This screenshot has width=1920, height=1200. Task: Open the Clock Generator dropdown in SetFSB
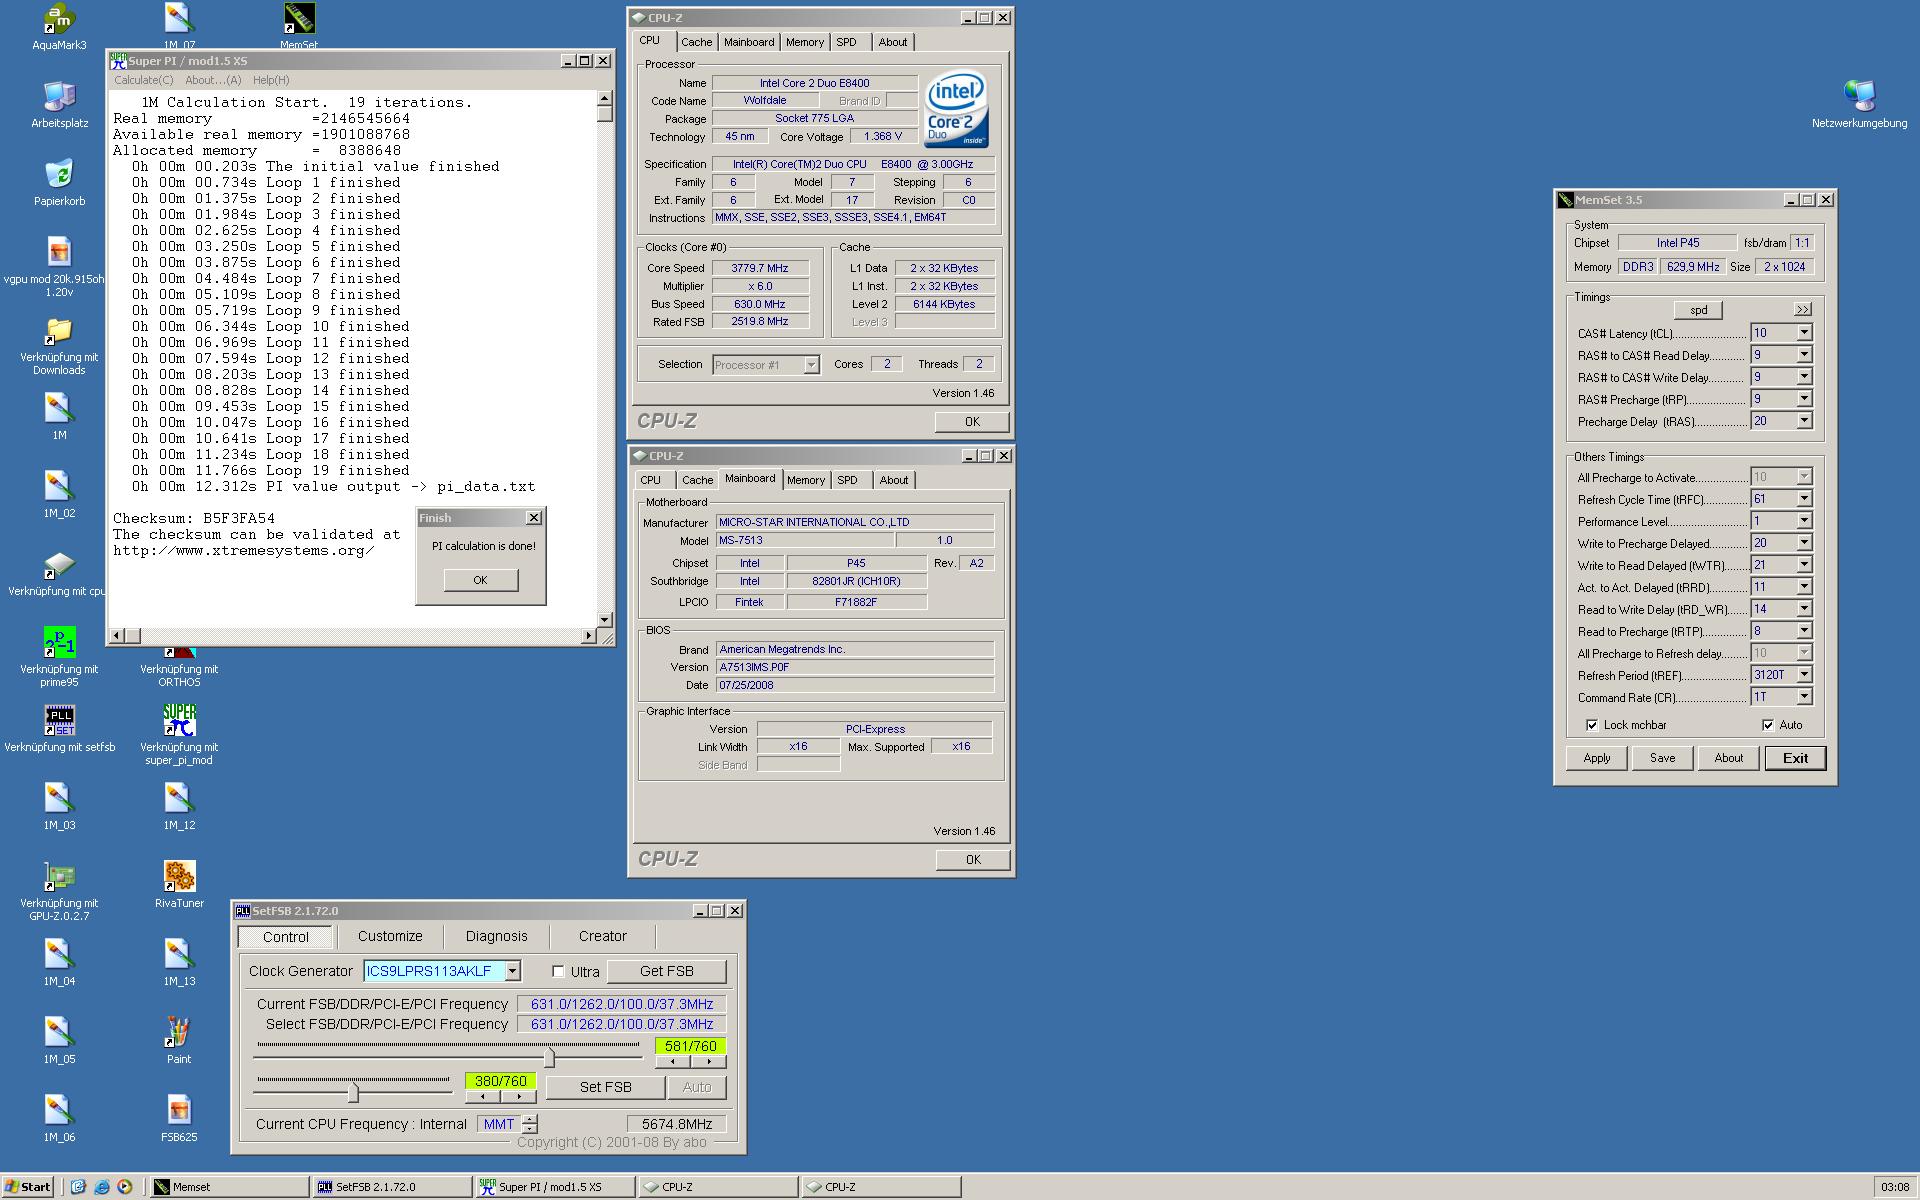tap(512, 971)
